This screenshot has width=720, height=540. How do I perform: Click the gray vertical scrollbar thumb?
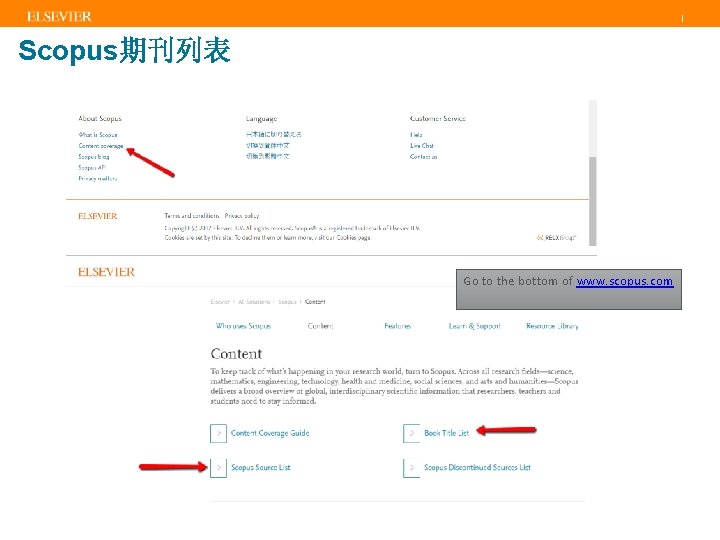click(593, 201)
